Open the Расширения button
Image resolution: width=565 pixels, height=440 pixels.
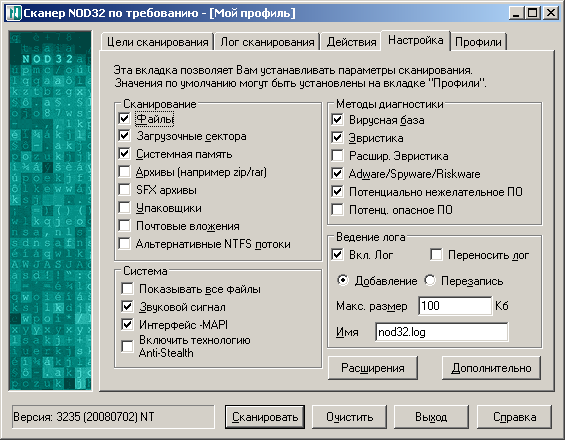click(x=373, y=368)
